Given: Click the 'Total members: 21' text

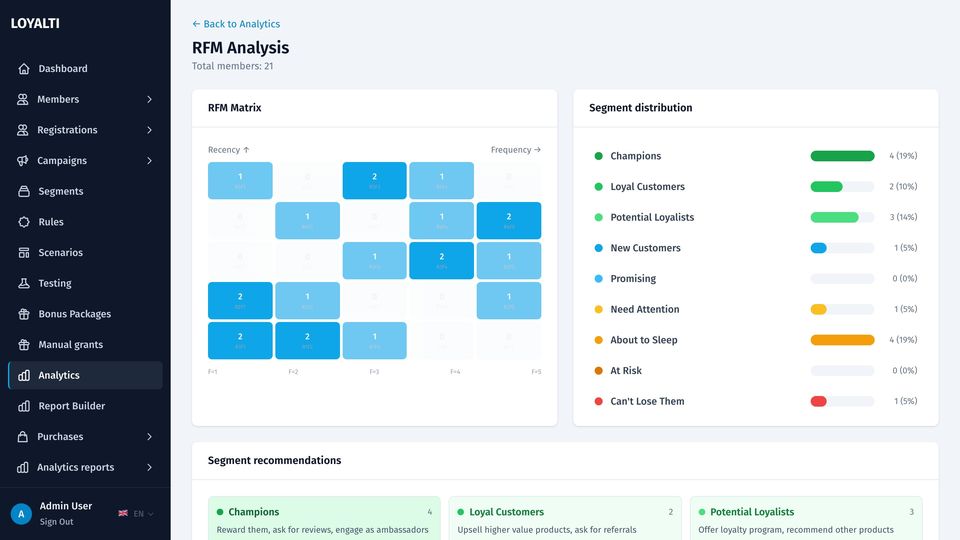Looking at the screenshot, I should click(233, 66).
